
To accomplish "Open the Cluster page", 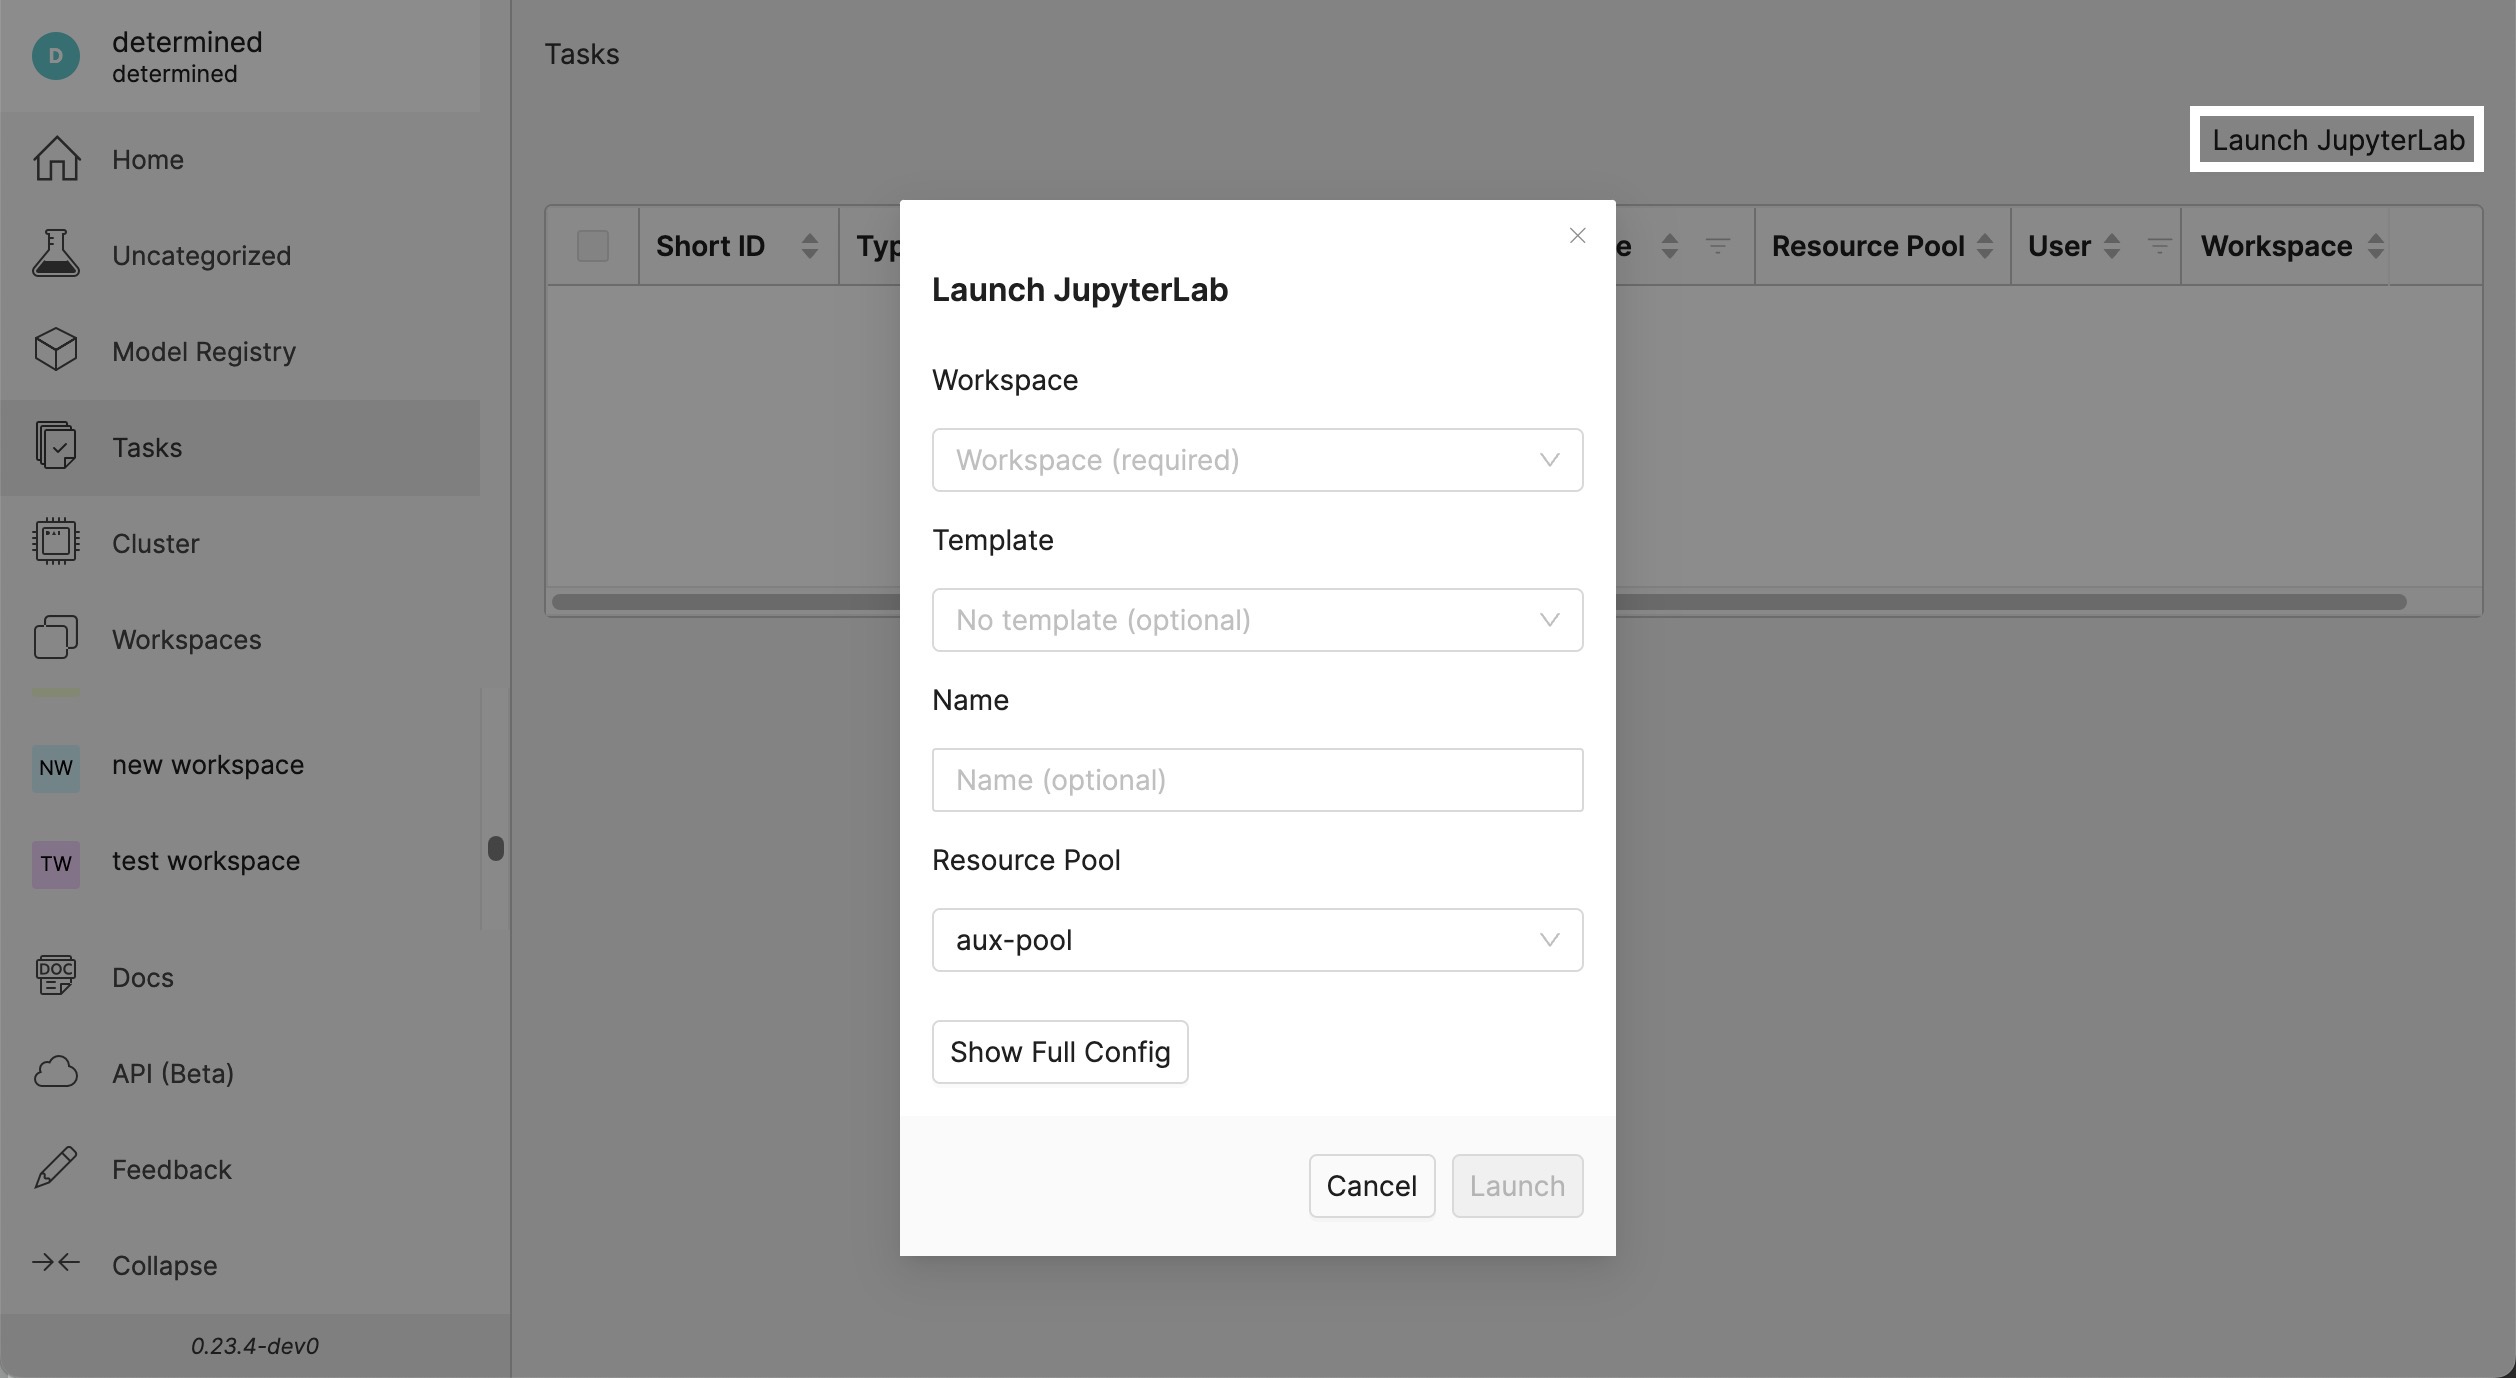I will (240, 544).
